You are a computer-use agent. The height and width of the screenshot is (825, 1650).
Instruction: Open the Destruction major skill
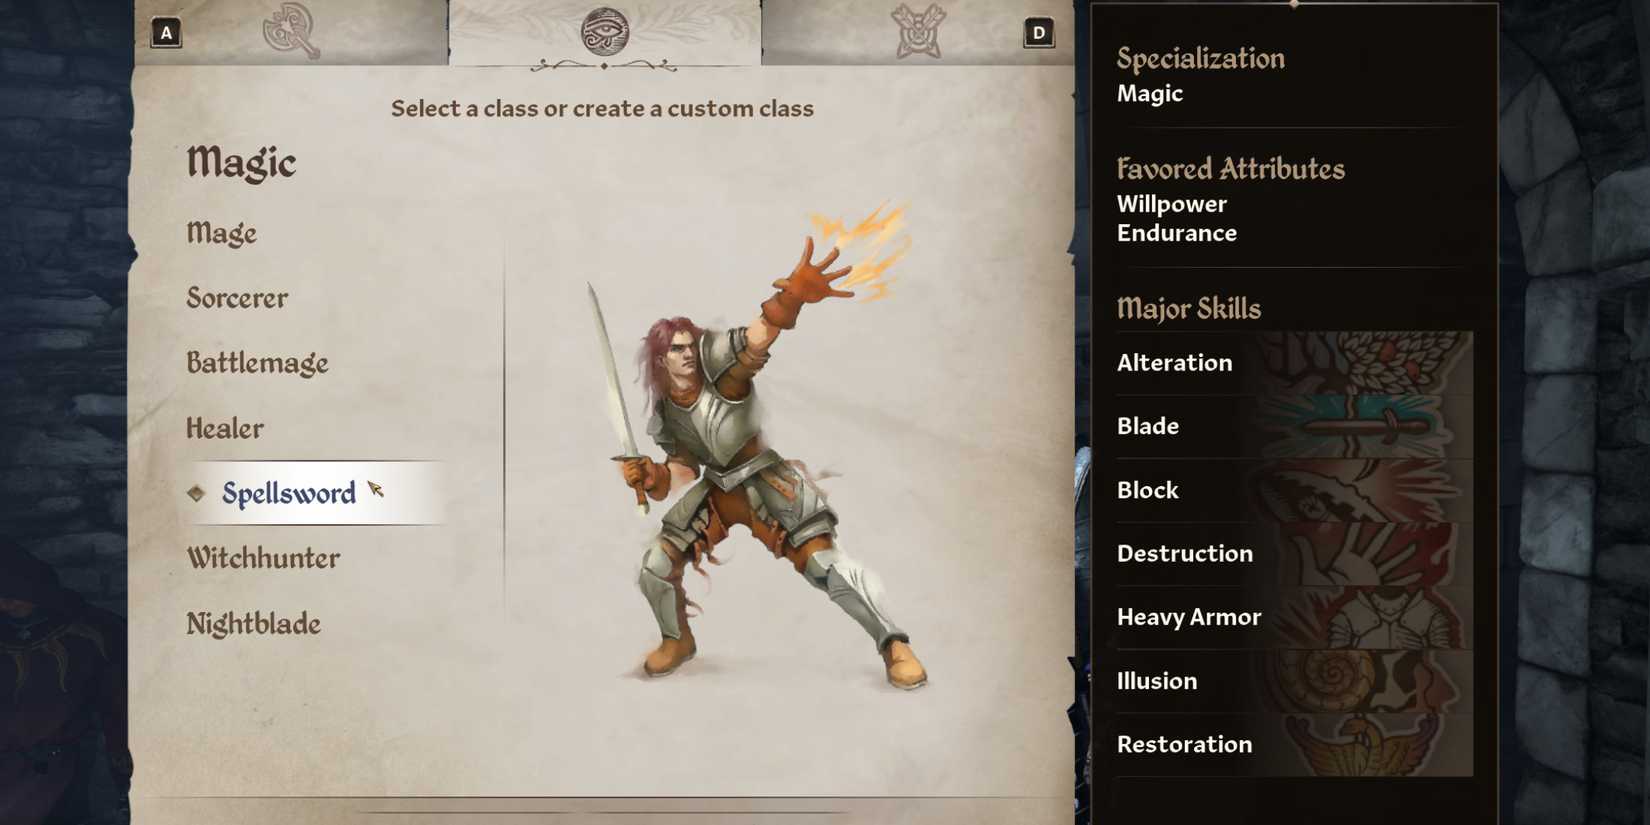coord(1294,554)
